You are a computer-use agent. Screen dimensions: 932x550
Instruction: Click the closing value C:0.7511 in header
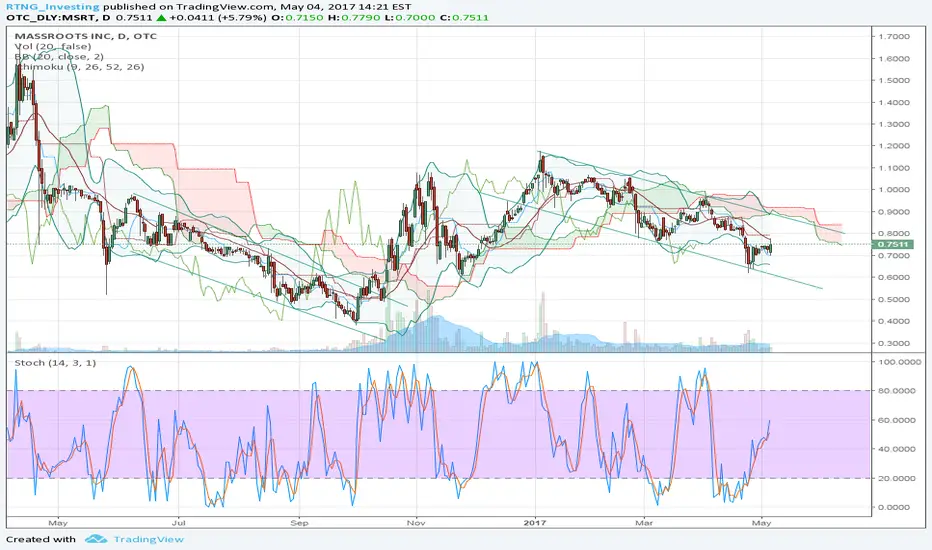pyautogui.click(x=464, y=18)
